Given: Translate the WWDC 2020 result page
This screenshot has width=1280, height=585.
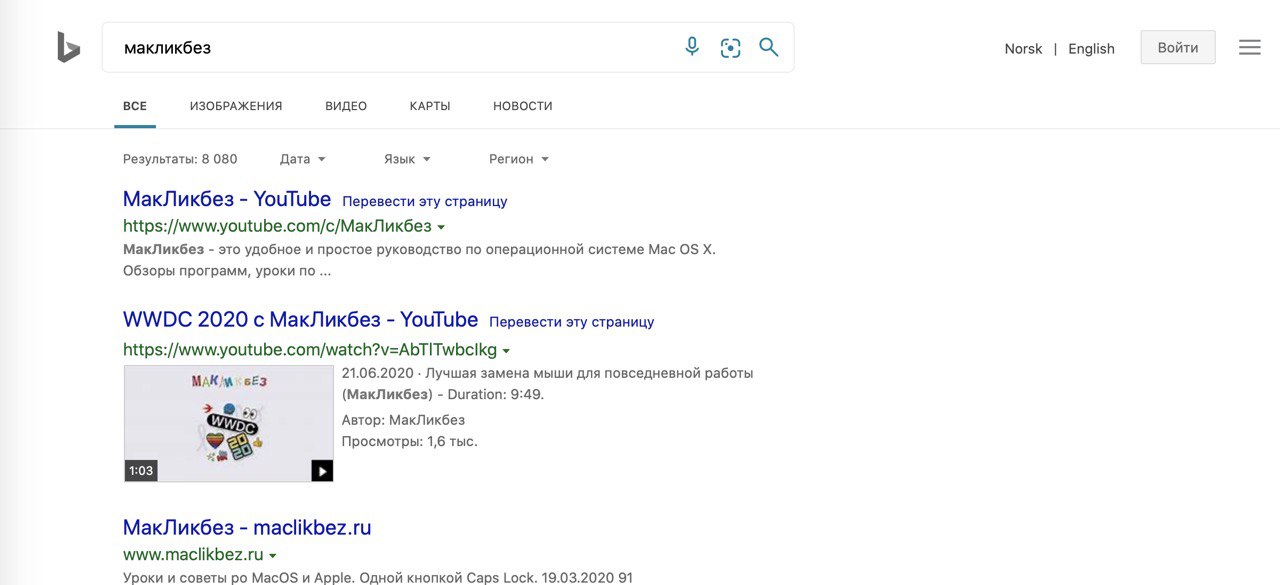Looking at the screenshot, I should click(x=572, y=322).
